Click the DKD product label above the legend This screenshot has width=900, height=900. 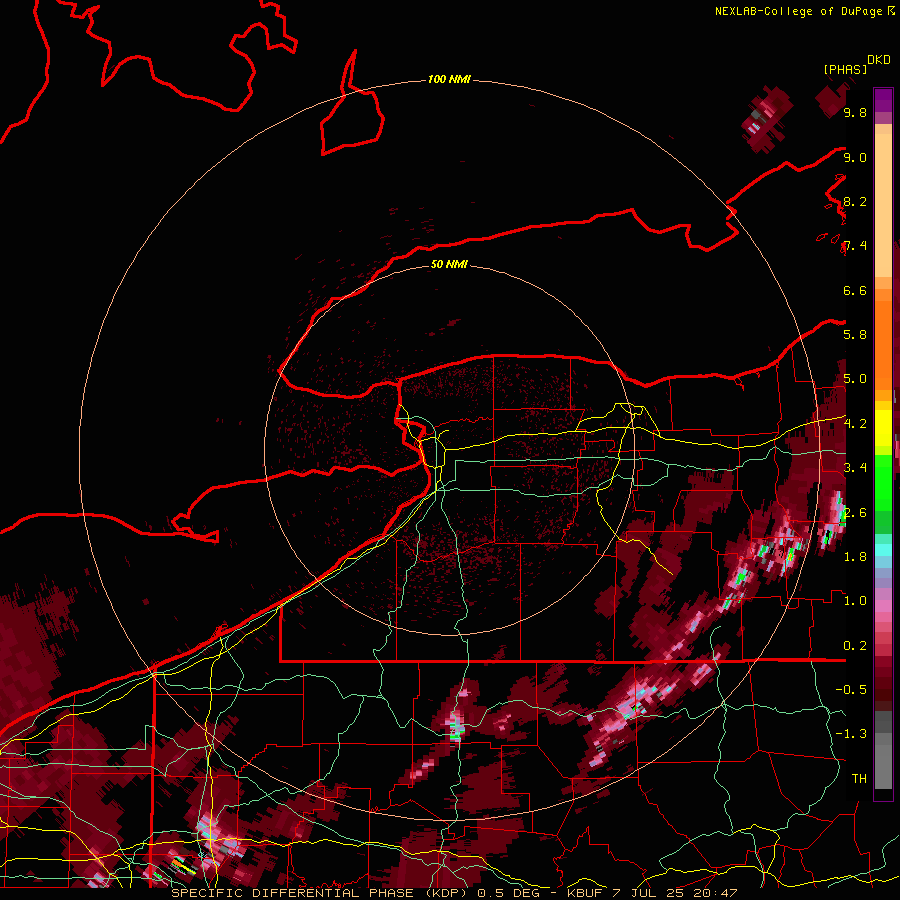click(879, 60)
